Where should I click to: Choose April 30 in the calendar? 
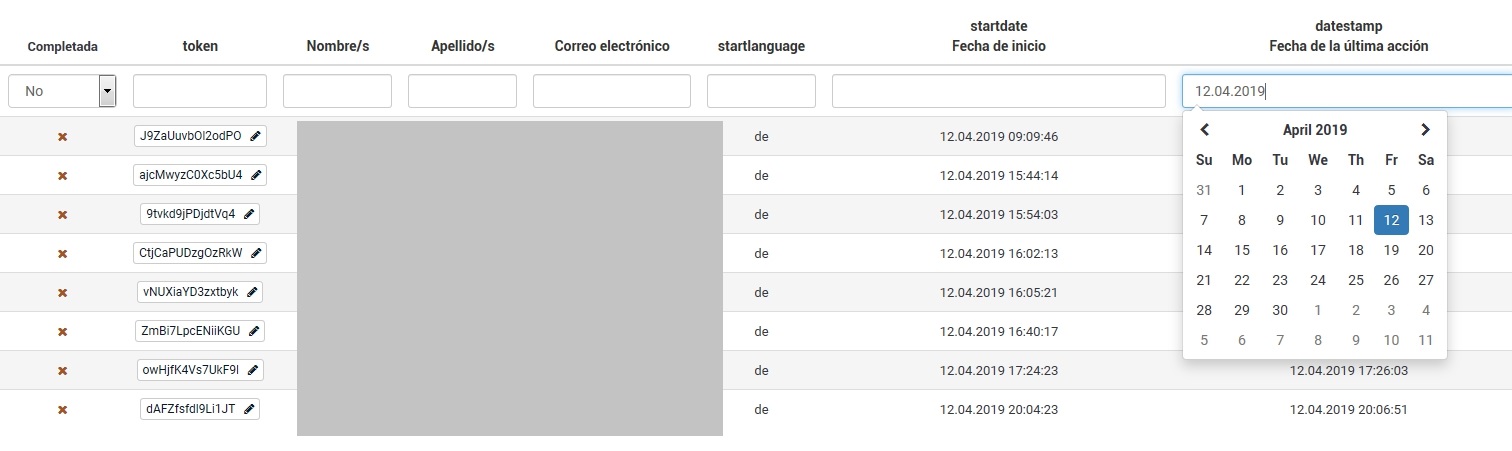1280,310
